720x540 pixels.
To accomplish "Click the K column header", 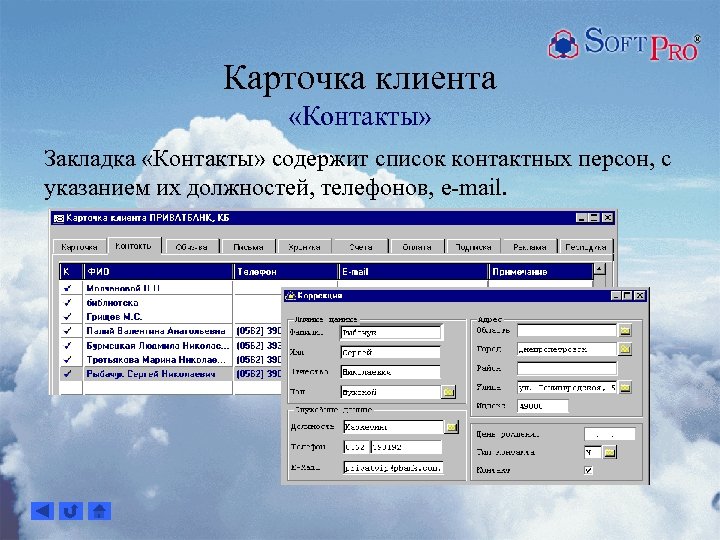I will tap(71, 271).
